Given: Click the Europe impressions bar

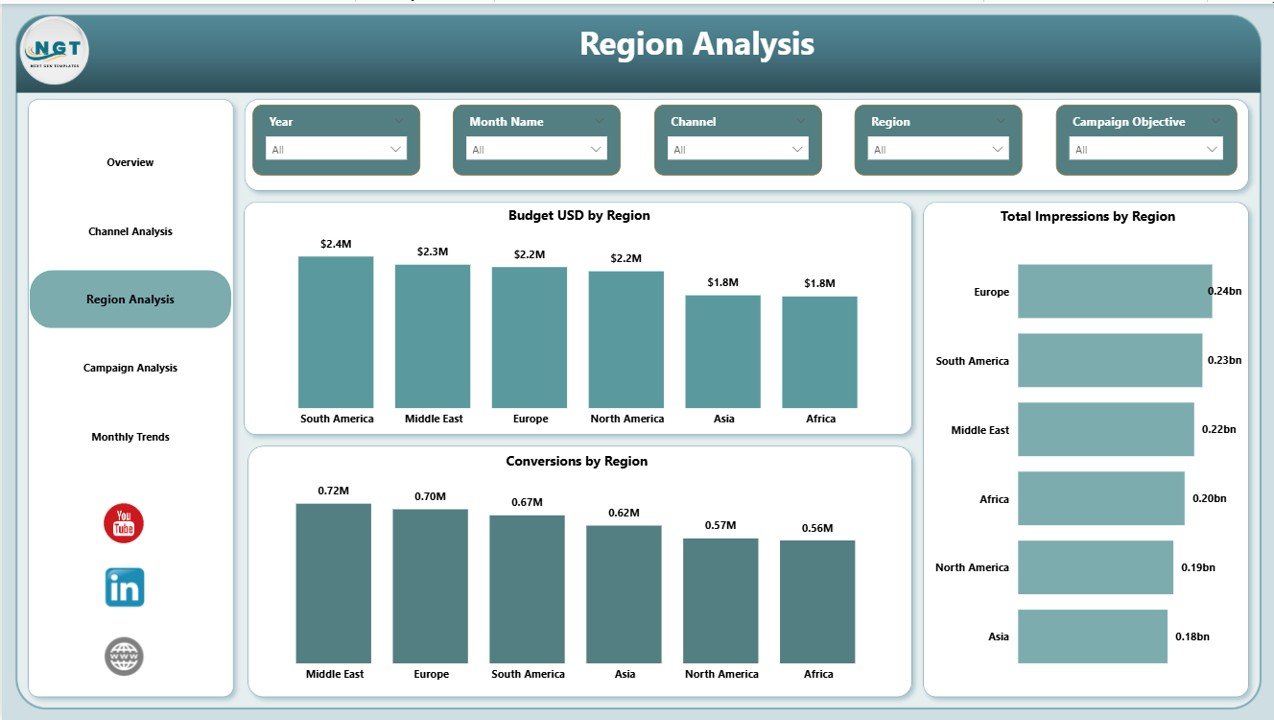Looking at the screenshot, I should click(1113, 291).
